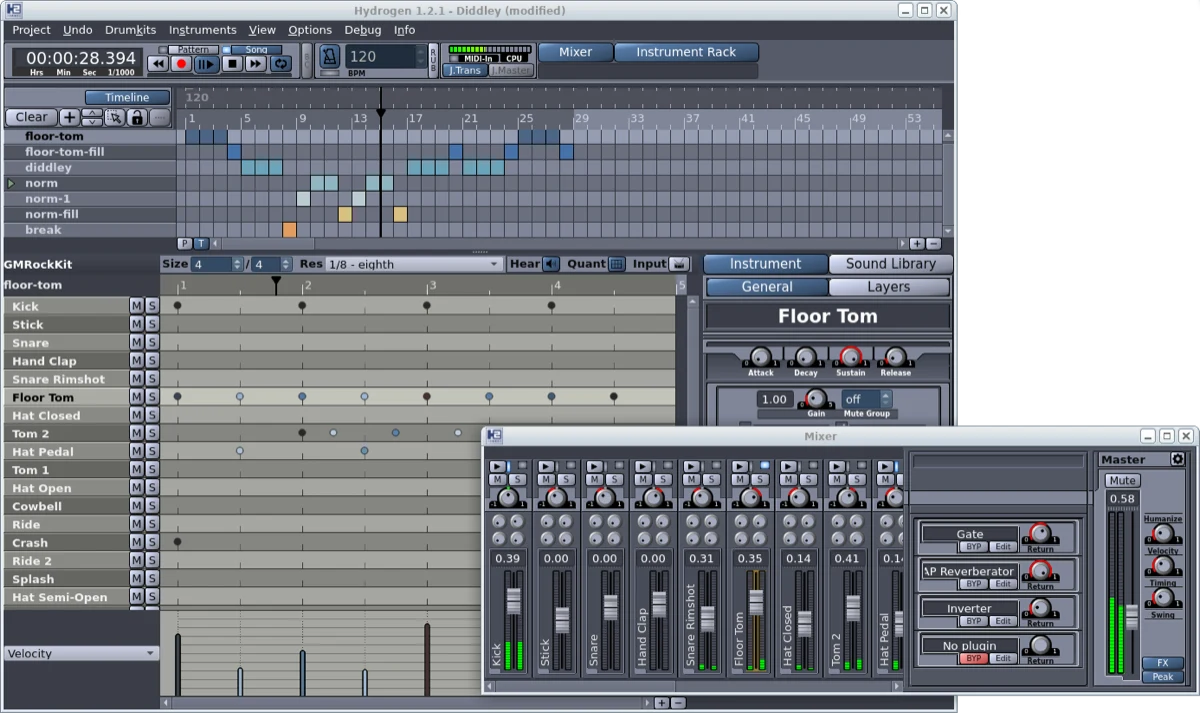The width and height of the screenshot is (1200, 713).
Task: Toggle loop song mode
Action: coord(281,64)
